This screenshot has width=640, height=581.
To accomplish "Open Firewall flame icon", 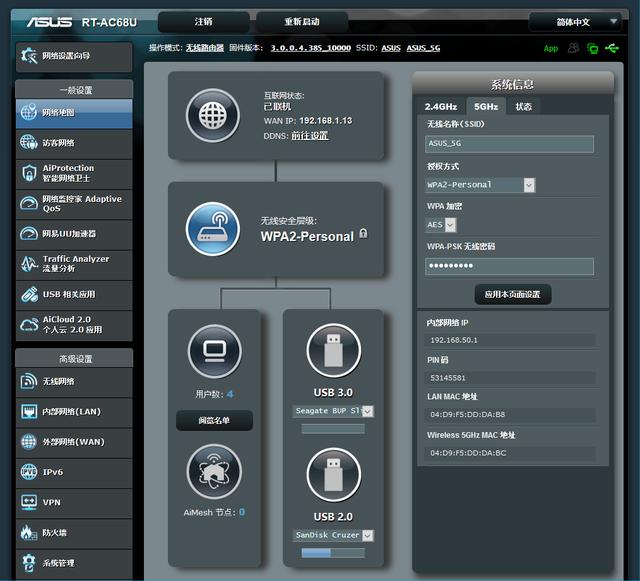I will point(29,532).
